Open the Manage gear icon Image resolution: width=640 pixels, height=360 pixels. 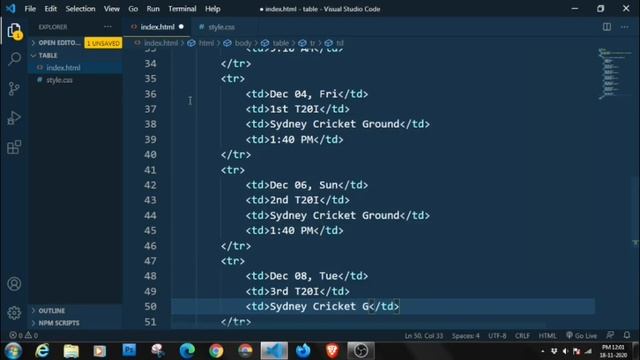point(14,313)
